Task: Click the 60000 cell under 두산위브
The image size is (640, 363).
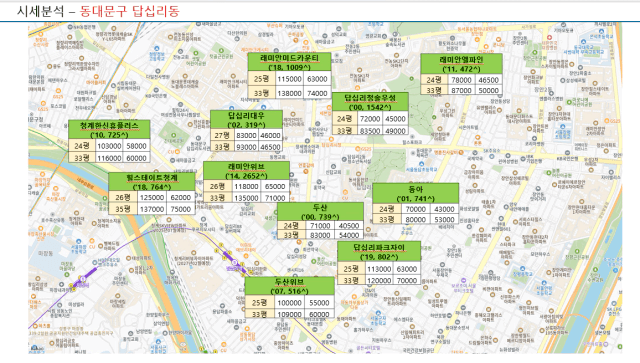Action: tap(319, 314)
